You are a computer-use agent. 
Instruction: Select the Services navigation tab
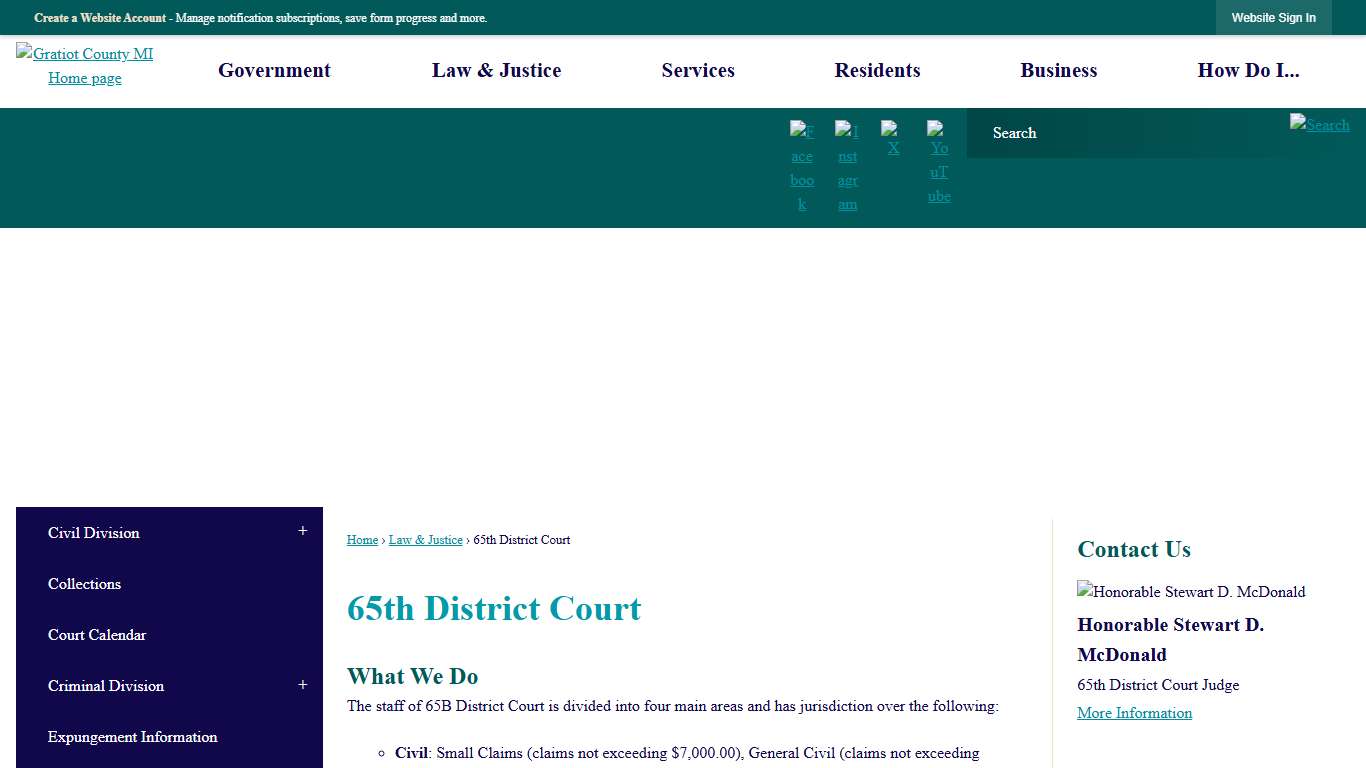[698, 70]
